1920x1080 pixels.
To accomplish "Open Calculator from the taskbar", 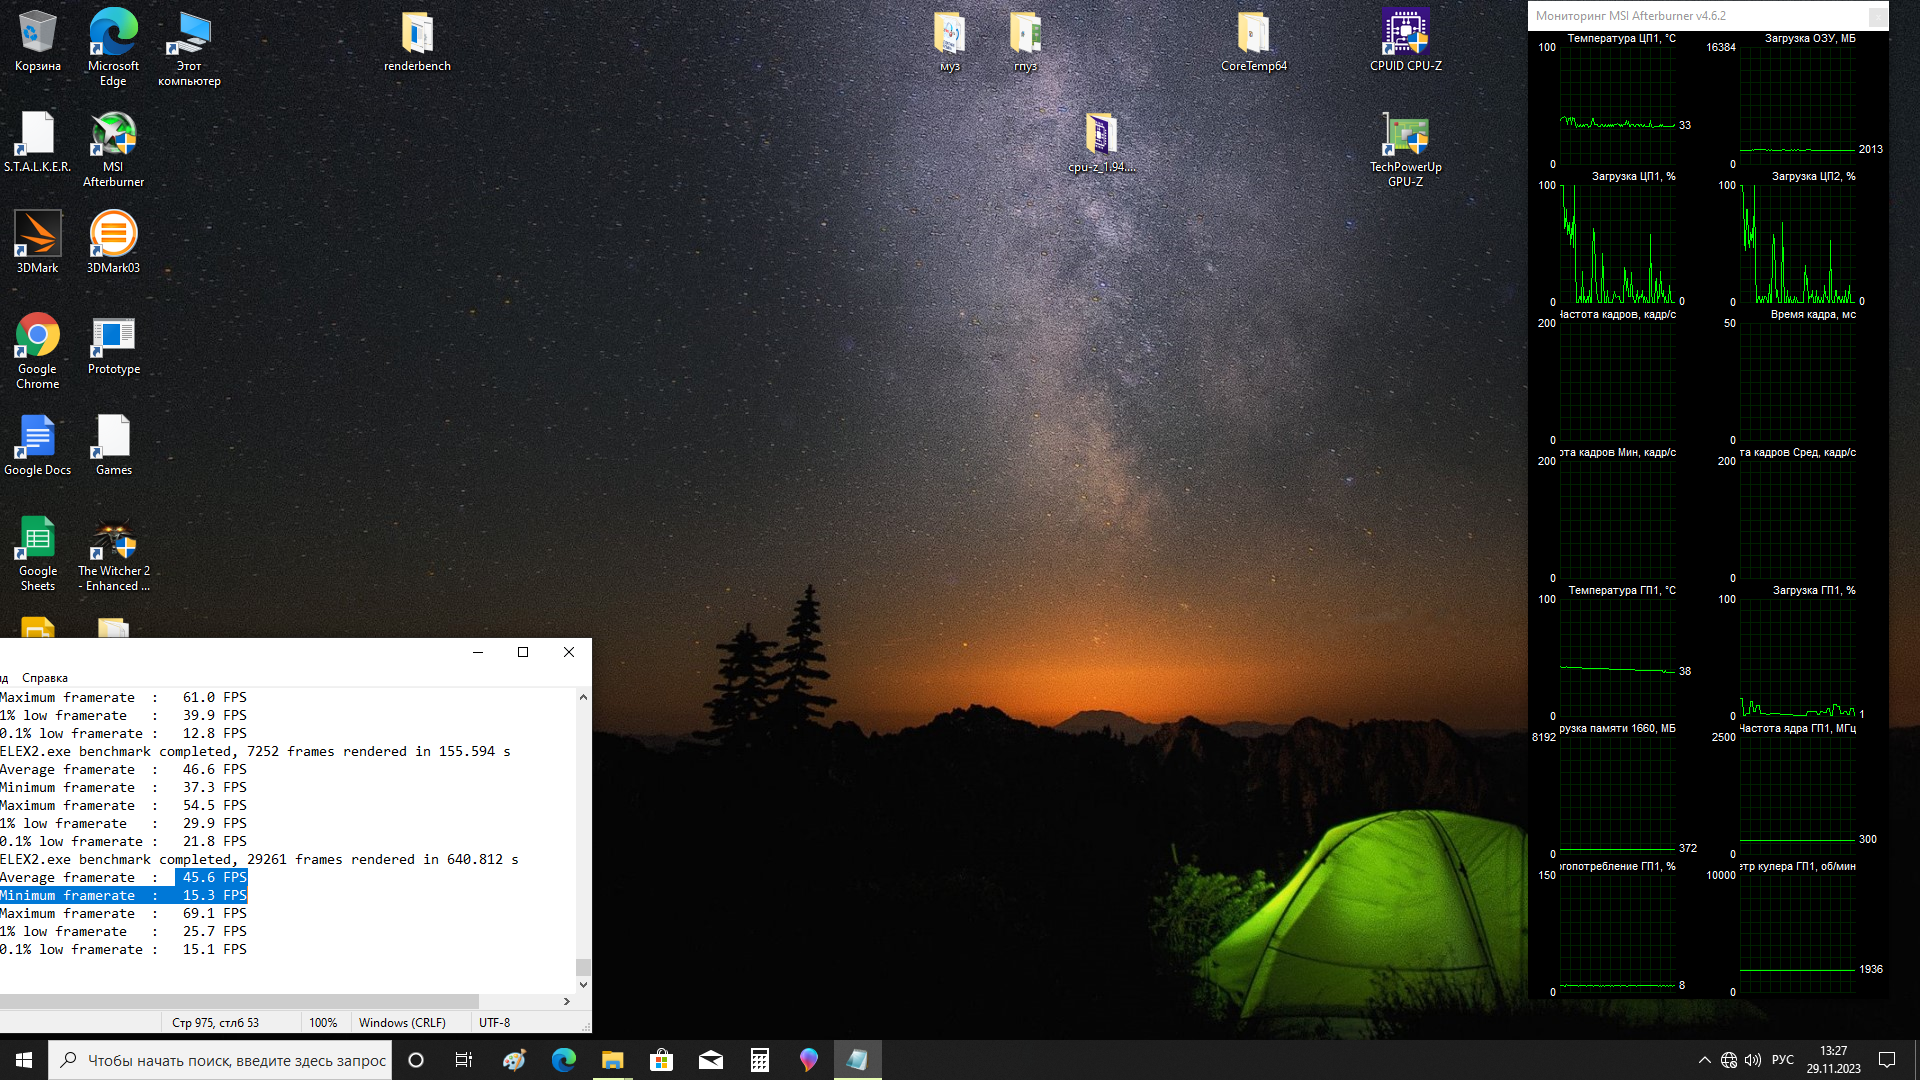I will point(760,1060).
